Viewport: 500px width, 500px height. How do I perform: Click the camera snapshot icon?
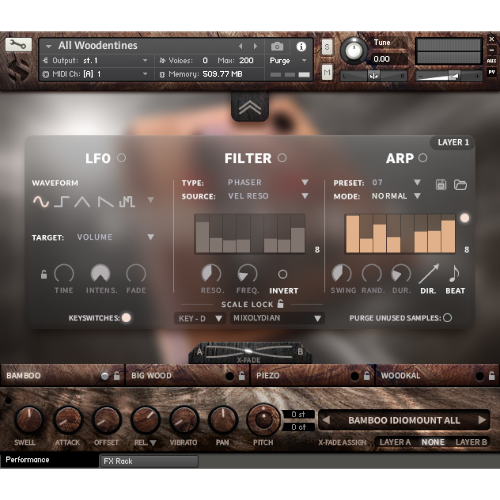pos(277,46)
